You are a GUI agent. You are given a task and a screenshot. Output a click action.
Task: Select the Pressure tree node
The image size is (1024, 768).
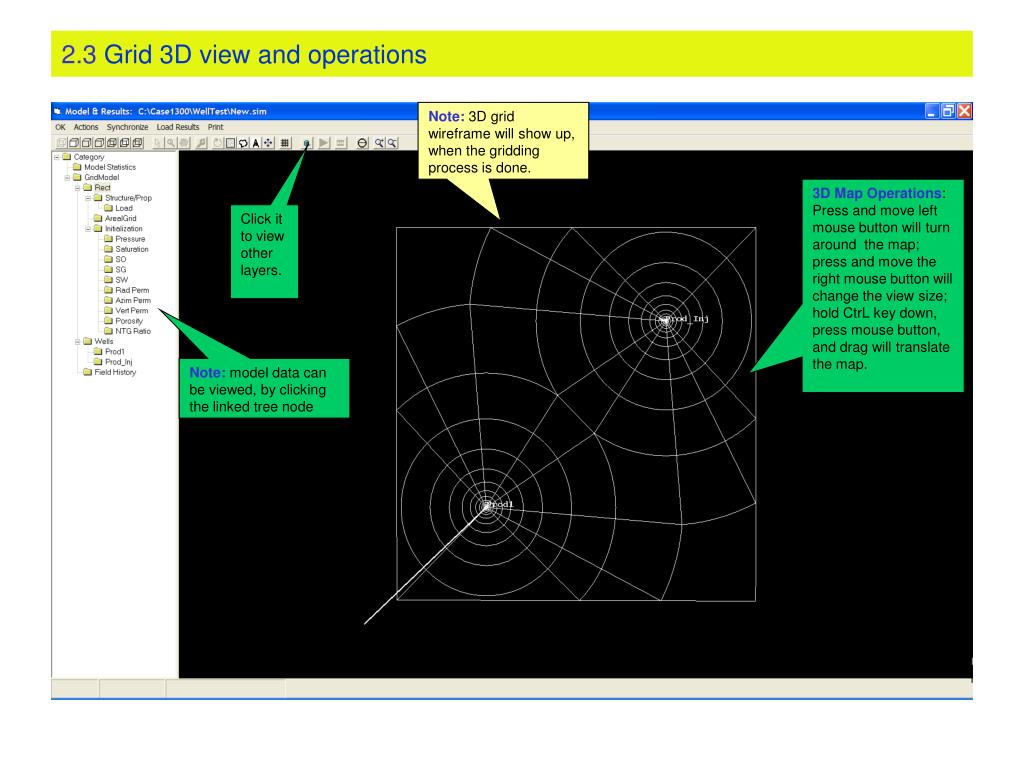click(x=130, y=239)
